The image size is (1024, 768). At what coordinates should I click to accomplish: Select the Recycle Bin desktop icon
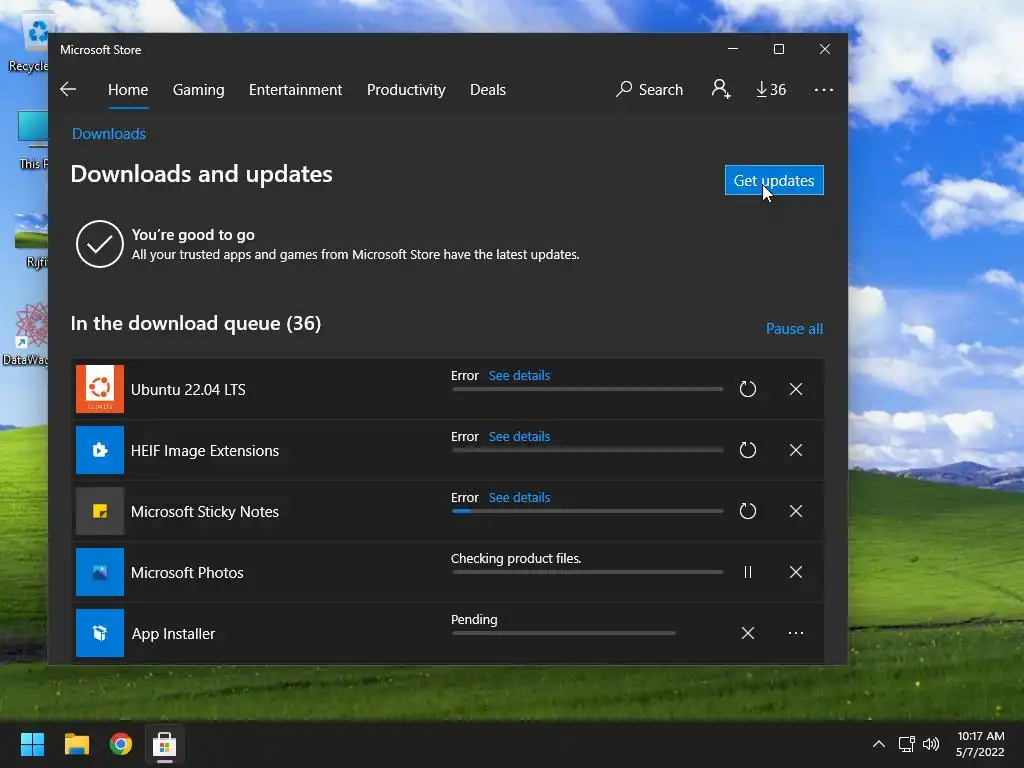(29, 44)
